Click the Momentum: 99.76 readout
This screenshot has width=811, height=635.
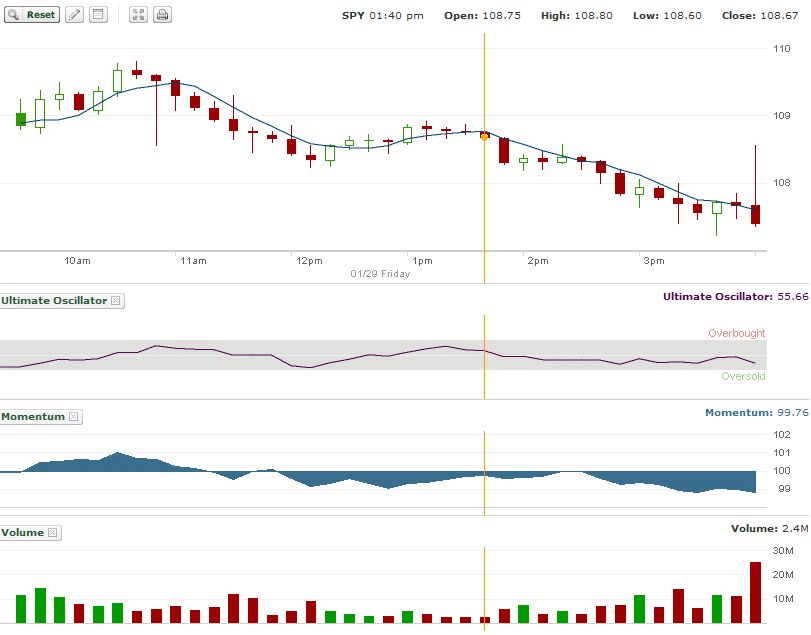(757, 412)
